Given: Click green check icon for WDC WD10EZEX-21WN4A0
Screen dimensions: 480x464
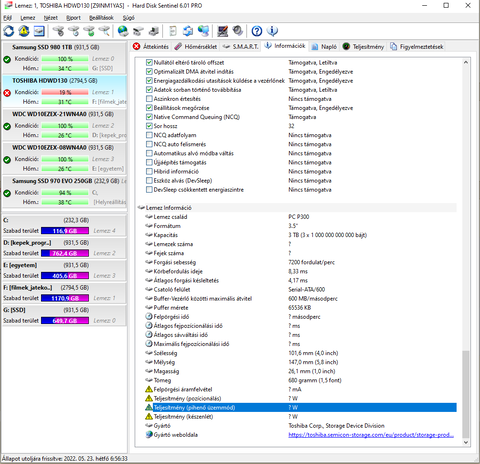Looking at the screenshot, I should (7, 126).
